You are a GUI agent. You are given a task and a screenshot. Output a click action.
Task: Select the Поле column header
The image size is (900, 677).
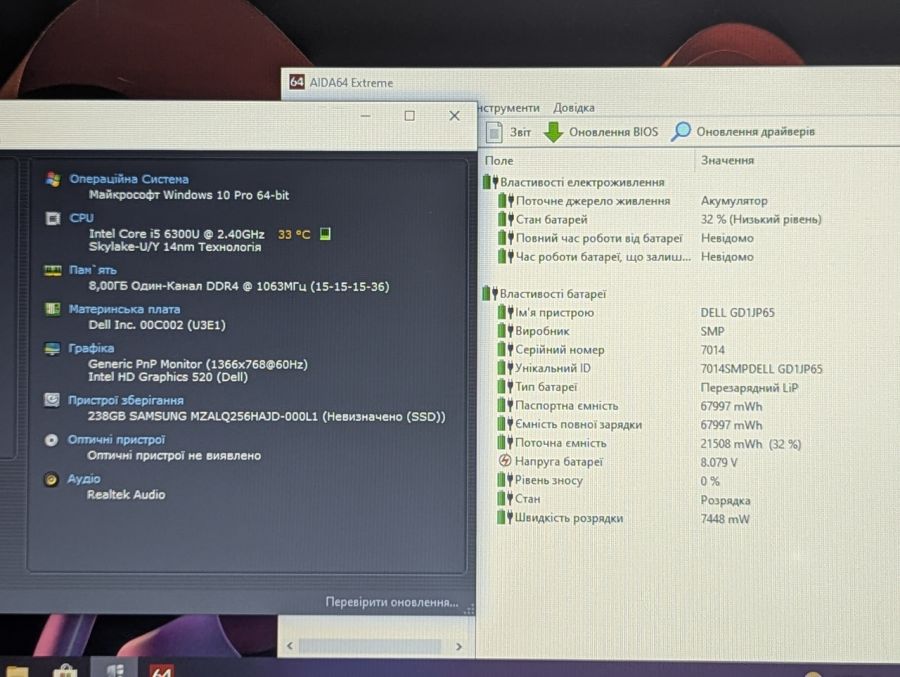[499, 161]
